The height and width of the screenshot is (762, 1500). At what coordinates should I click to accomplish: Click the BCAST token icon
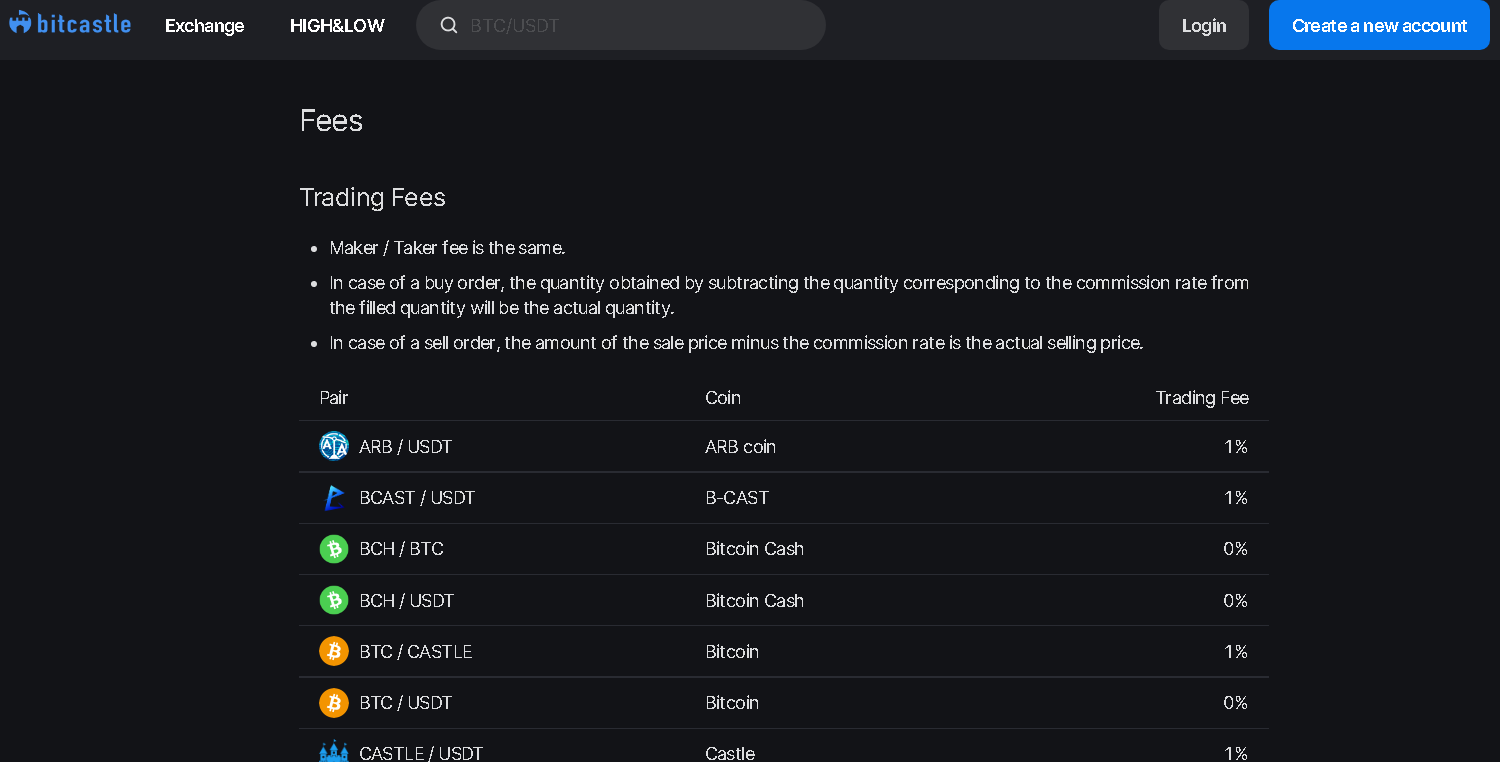tap(333, 498)
